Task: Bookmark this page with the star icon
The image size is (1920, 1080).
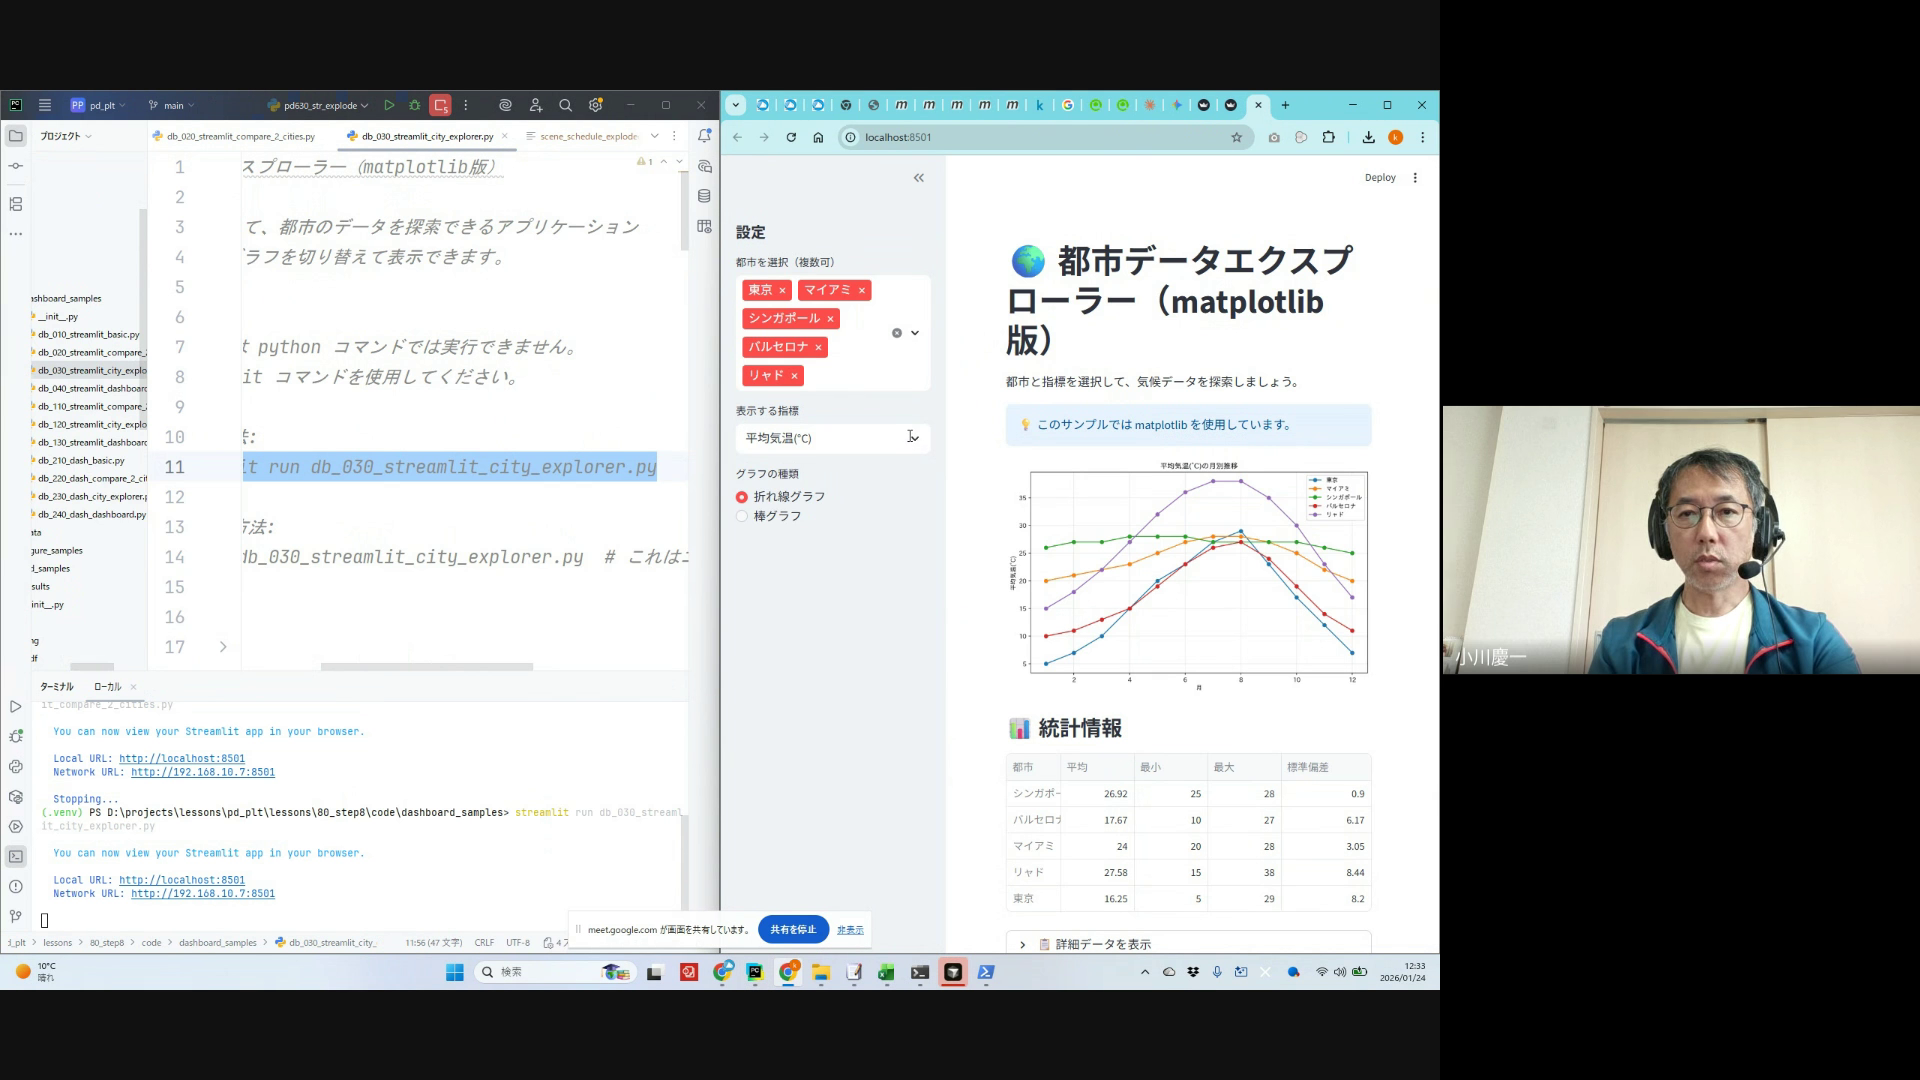Action: click(x=1237, y=137)
